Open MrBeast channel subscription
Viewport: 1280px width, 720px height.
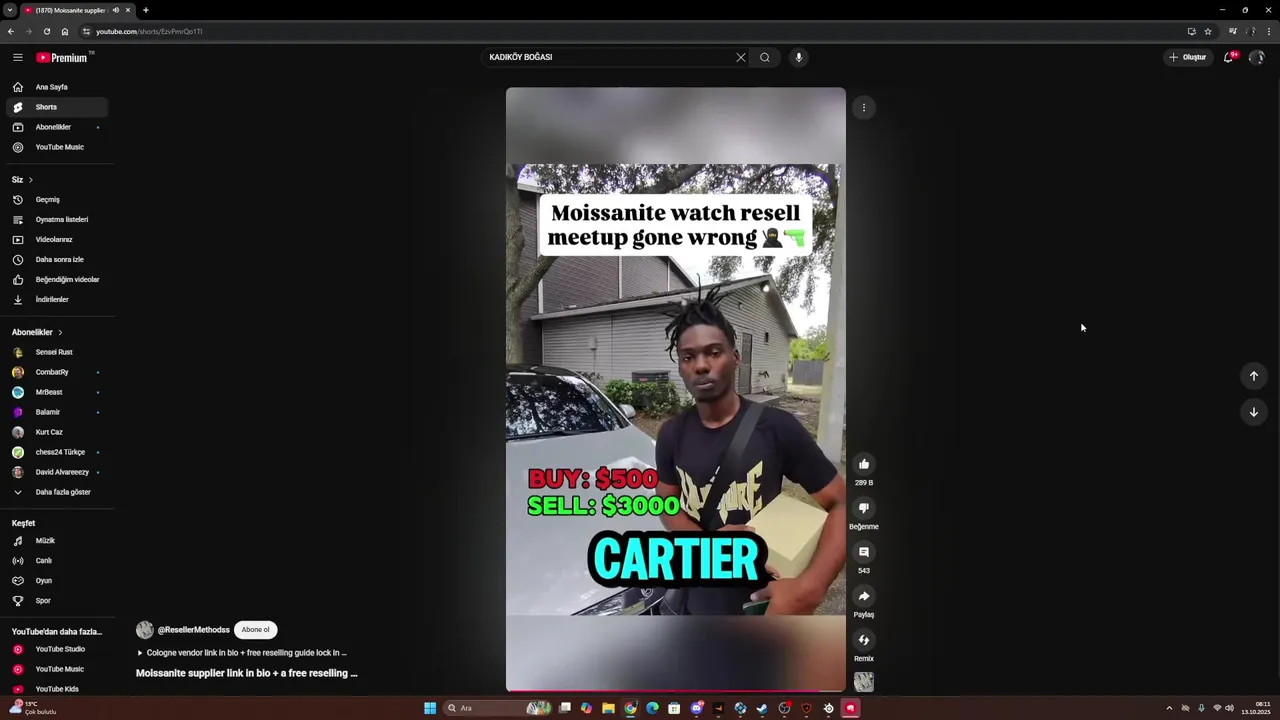[56, 392]
